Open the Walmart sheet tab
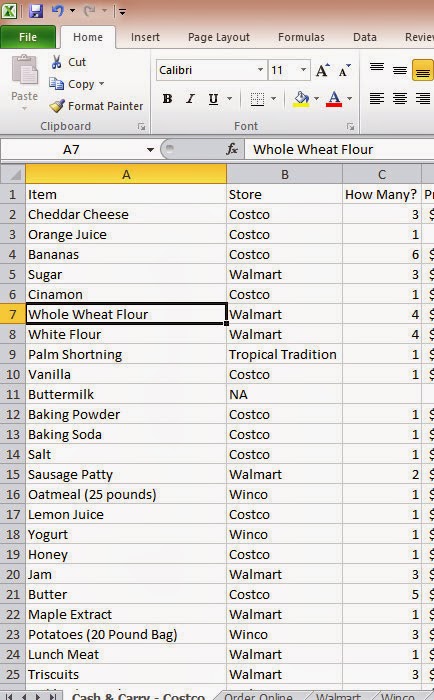 click(338, 696)
